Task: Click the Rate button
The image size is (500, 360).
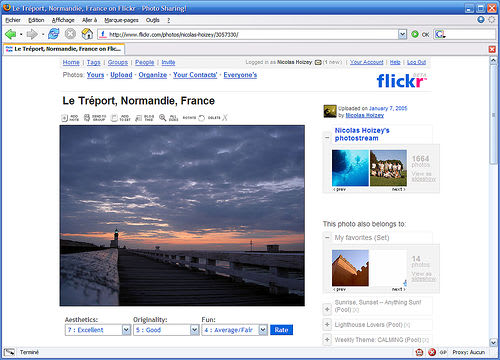Action: pyautogui.click(x=281, y=330)
